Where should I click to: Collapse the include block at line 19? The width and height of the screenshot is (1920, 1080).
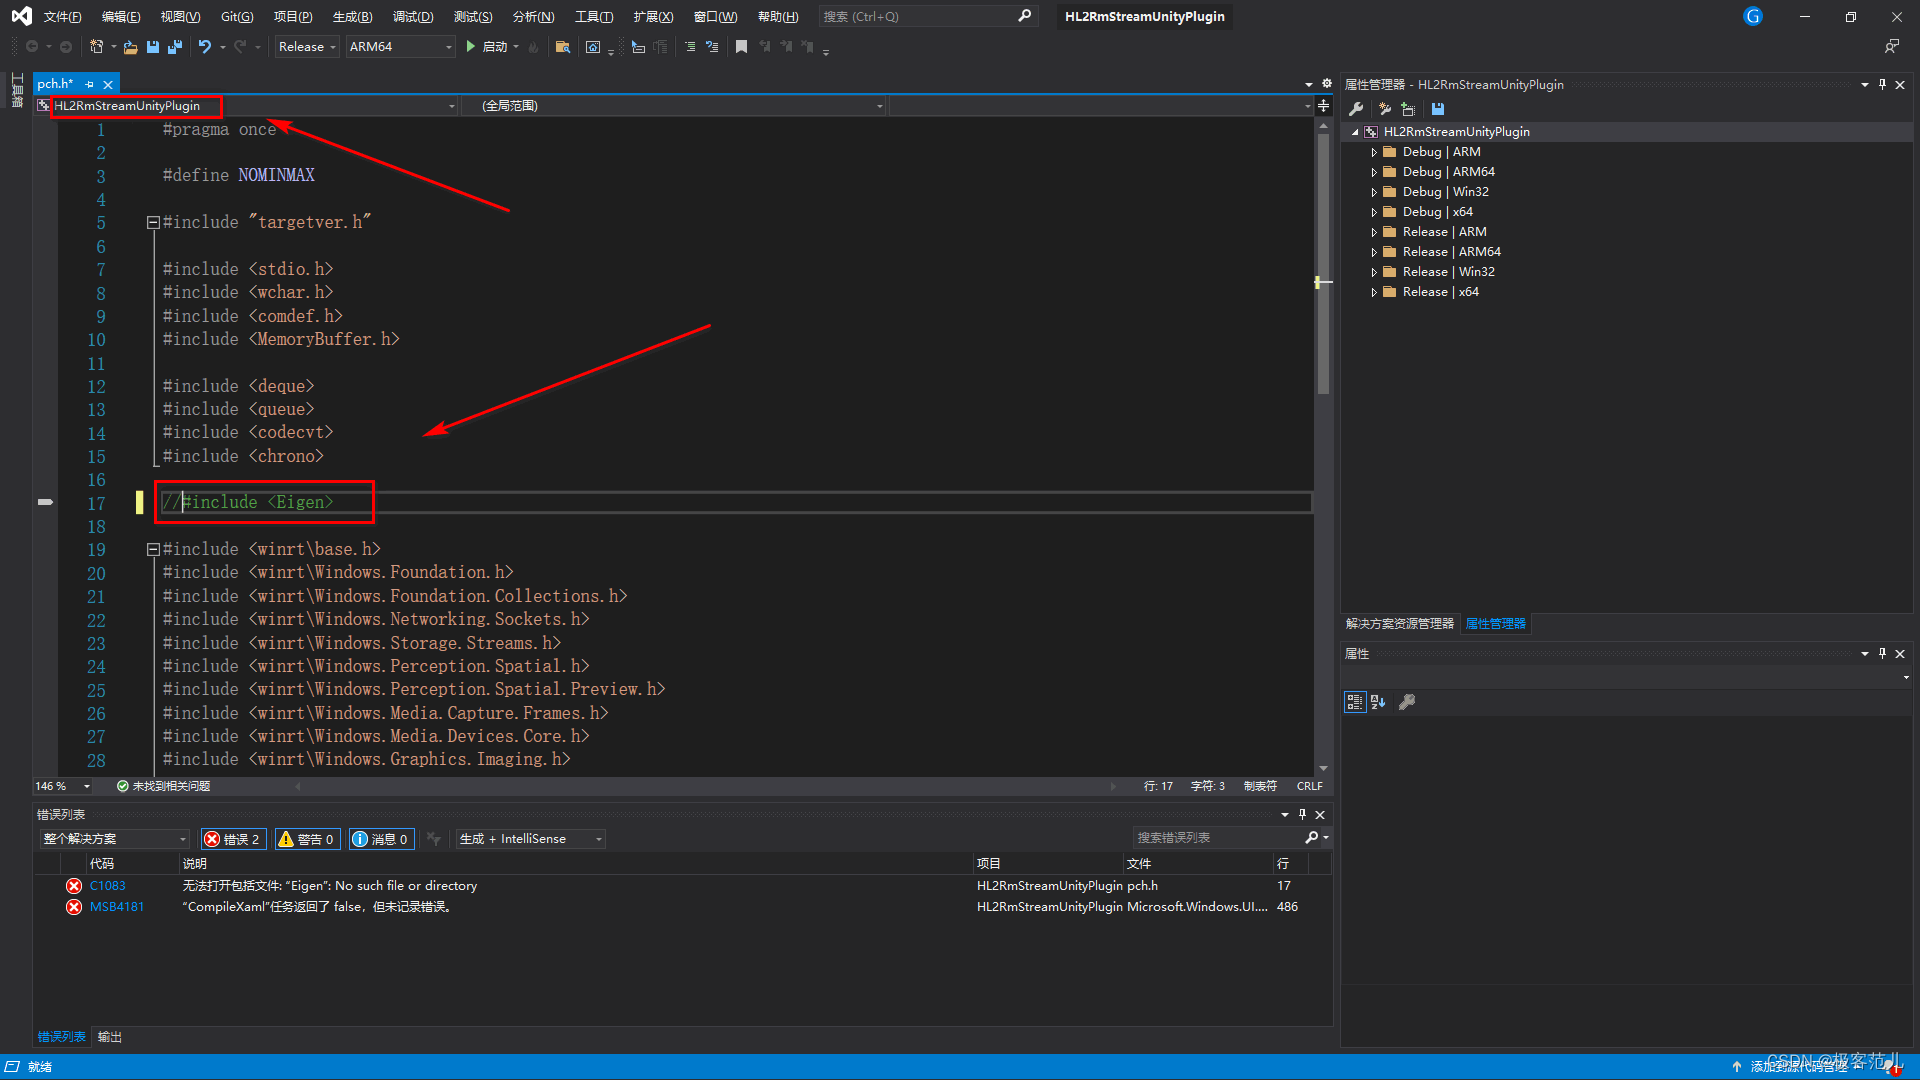tap(153, 549)
